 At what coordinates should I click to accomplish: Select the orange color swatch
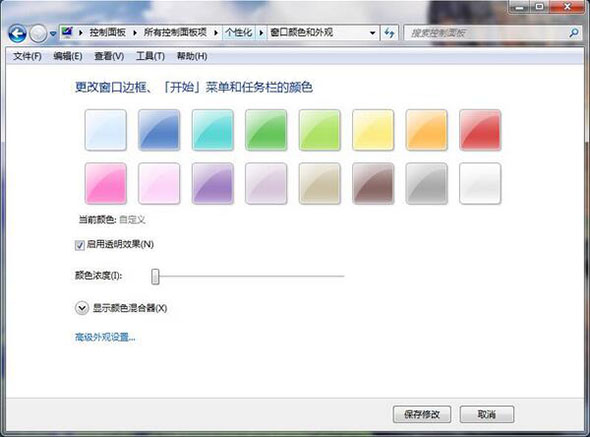pyautogui.click(x=426, y=130)
